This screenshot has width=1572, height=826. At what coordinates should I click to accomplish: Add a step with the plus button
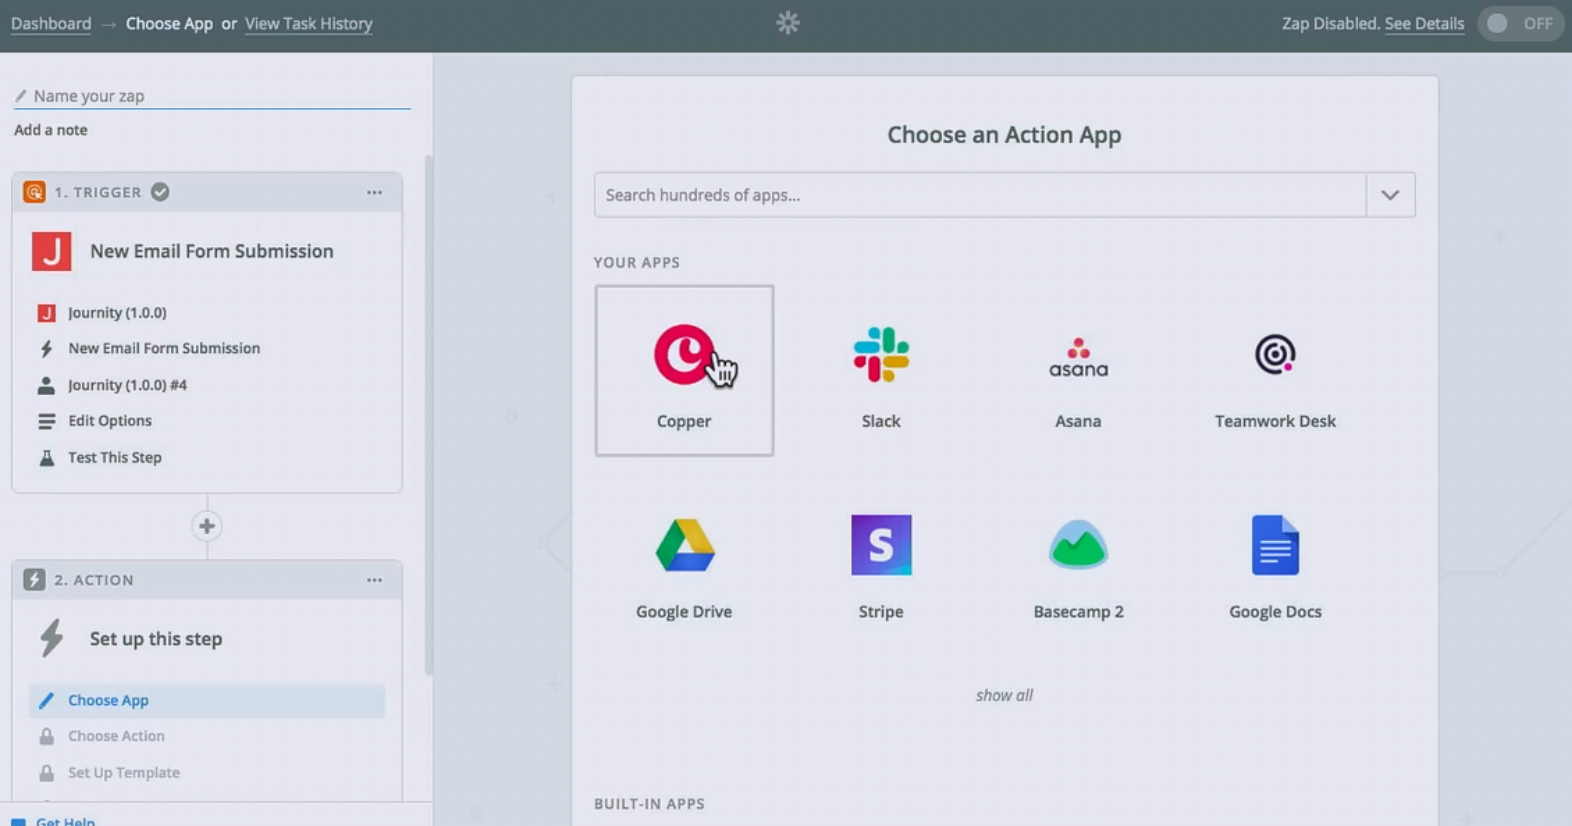click(x=207, y=526)
